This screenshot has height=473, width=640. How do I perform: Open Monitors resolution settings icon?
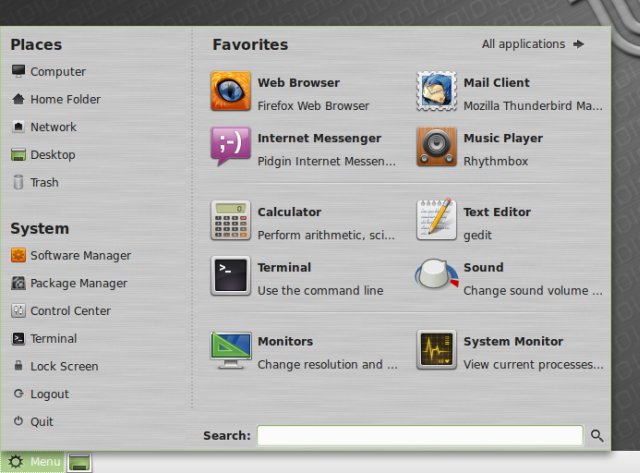tap(230, 350)
